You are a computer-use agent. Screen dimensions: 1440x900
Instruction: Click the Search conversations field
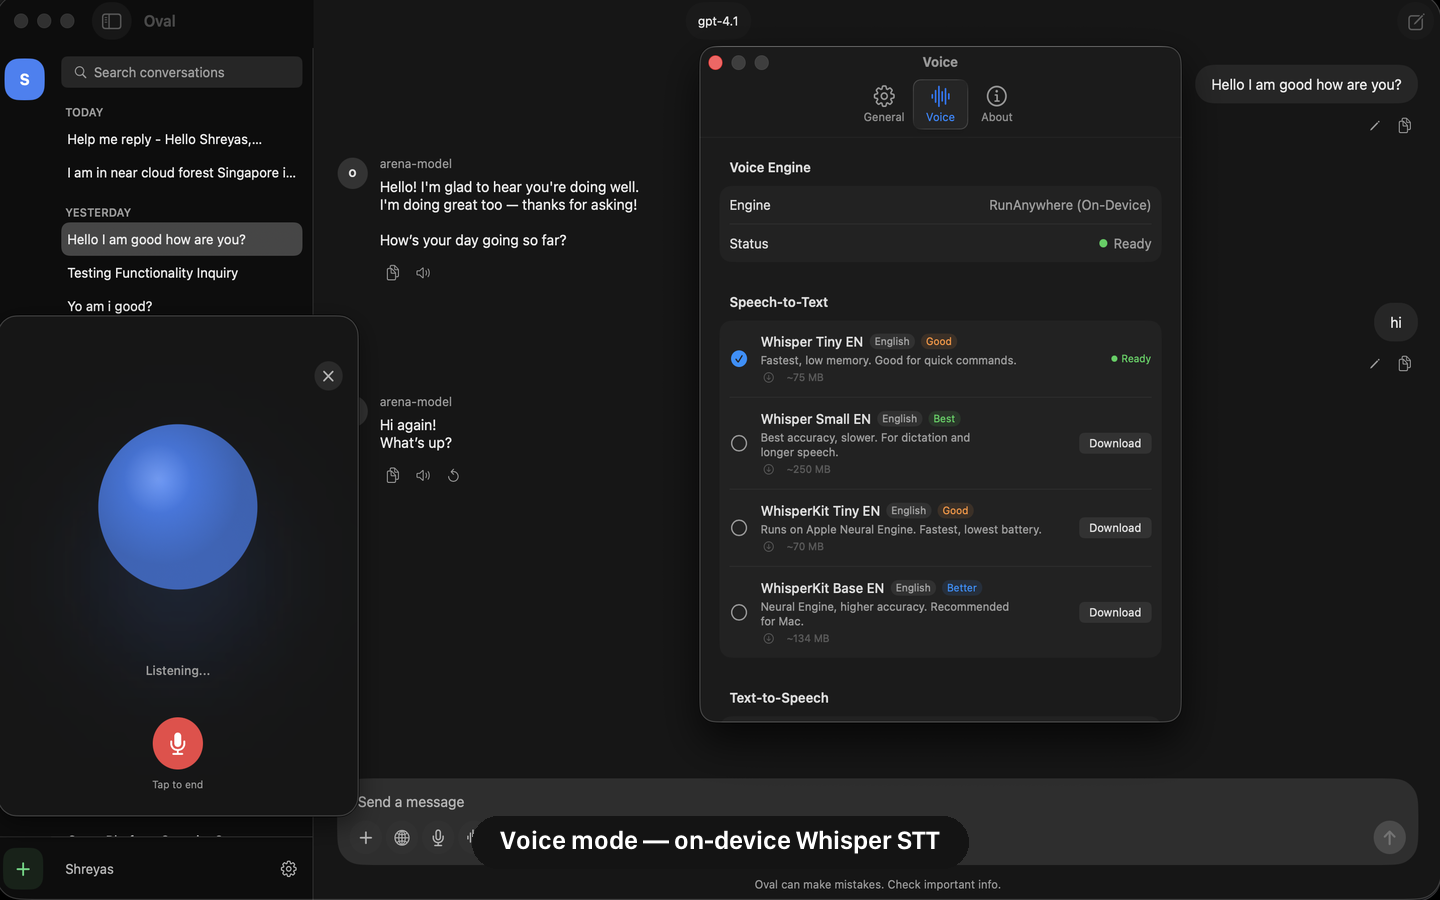click(x=182, y=72)
